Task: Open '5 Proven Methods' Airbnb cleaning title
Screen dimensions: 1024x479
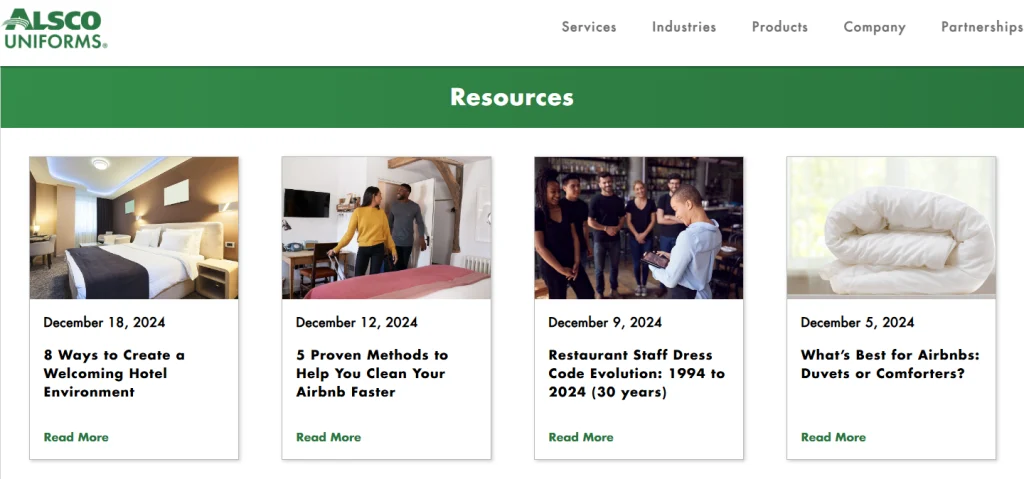Action: pos(372,373)
